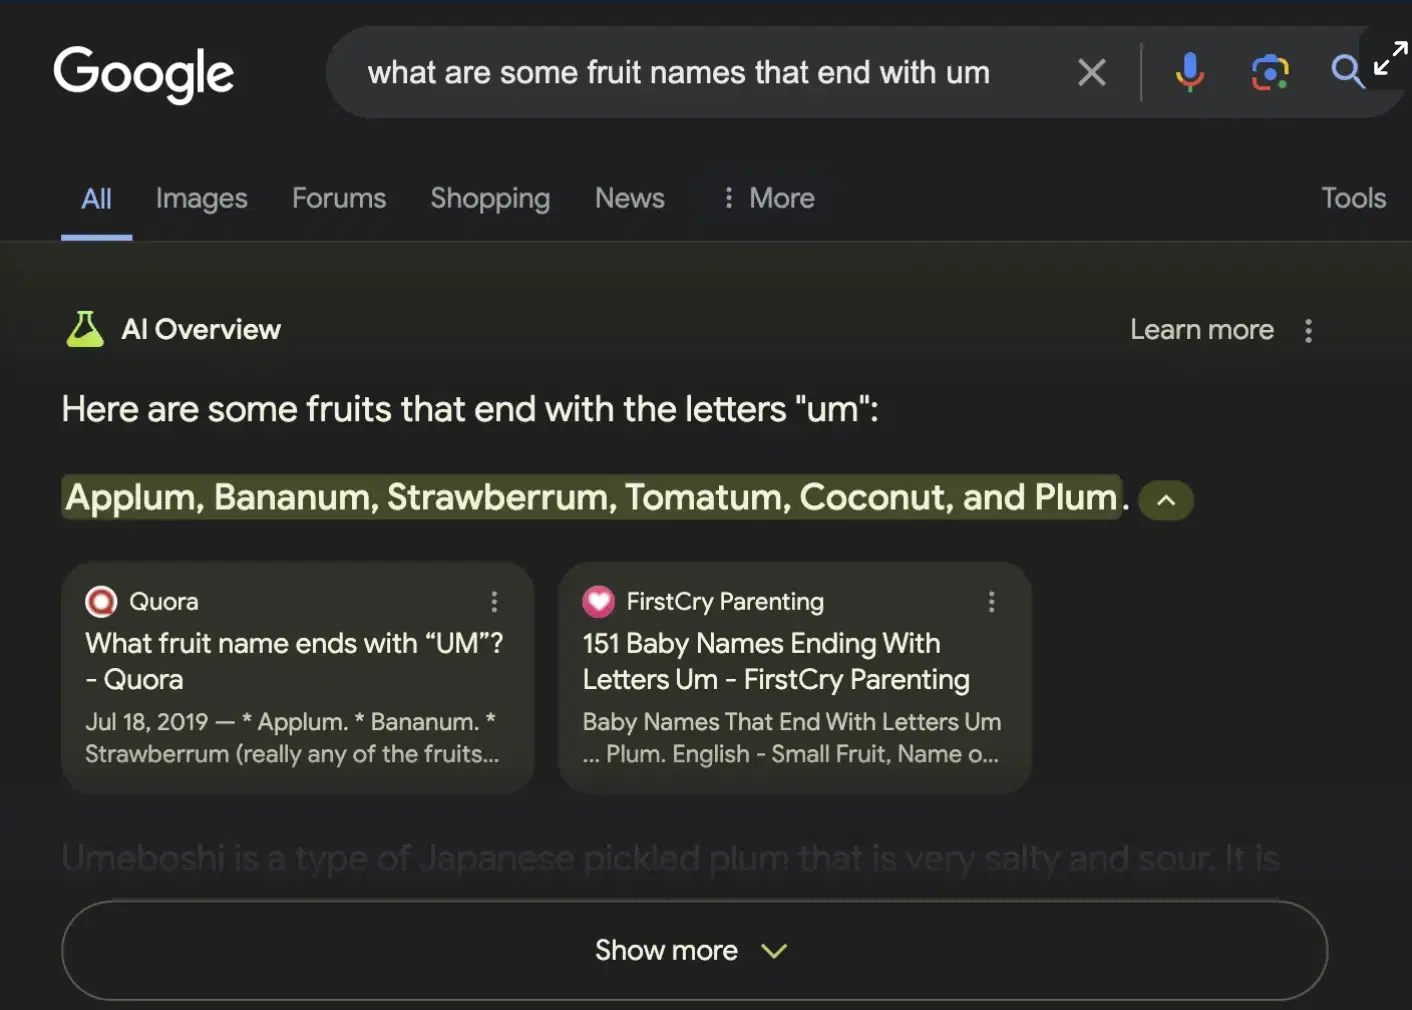Open Google Lens image search
Image resolution: width=1412 pixels, height=1010 pixels.
1270,72
